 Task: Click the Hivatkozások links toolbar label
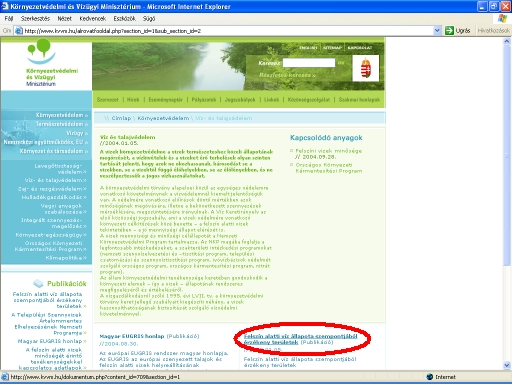(494, 31)
